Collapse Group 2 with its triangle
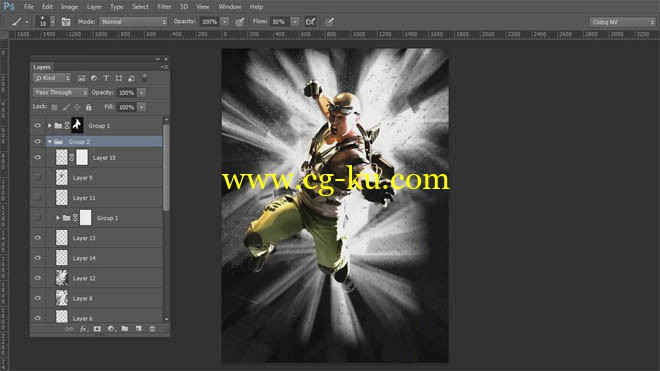Screen dimensions: 660x371 (50, 142)
